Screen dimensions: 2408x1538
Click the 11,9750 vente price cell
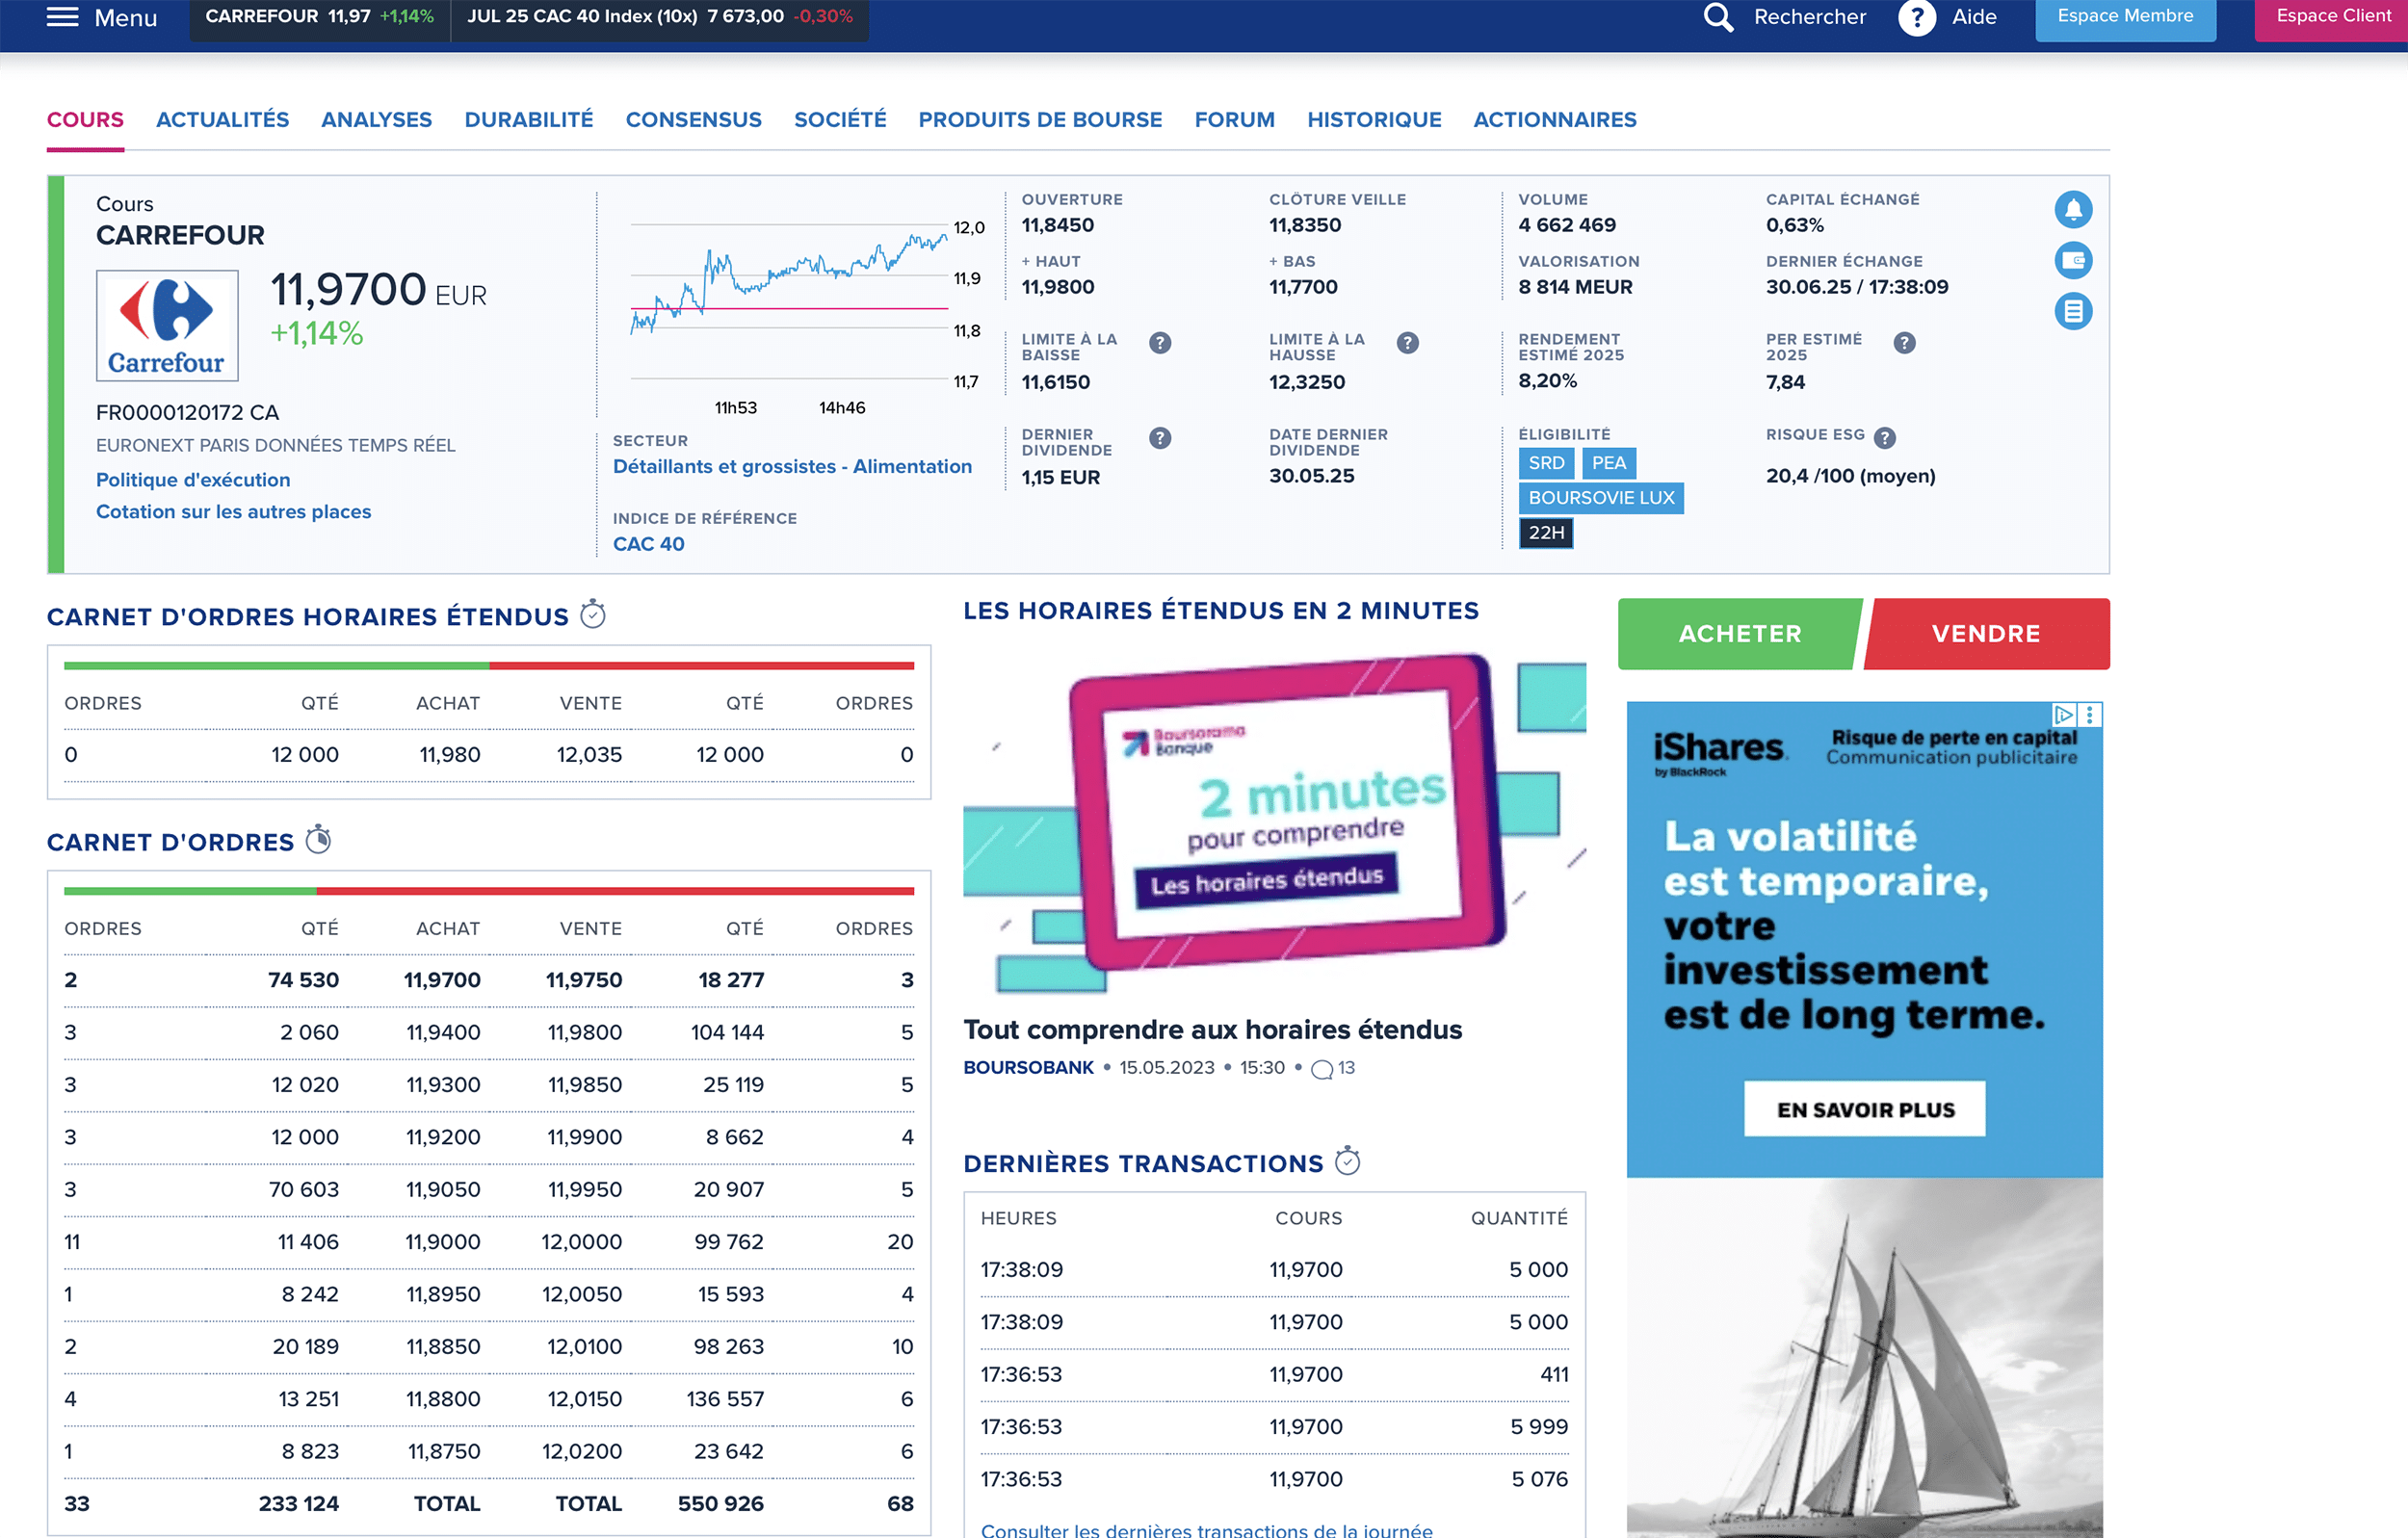[x=584, y=979]
